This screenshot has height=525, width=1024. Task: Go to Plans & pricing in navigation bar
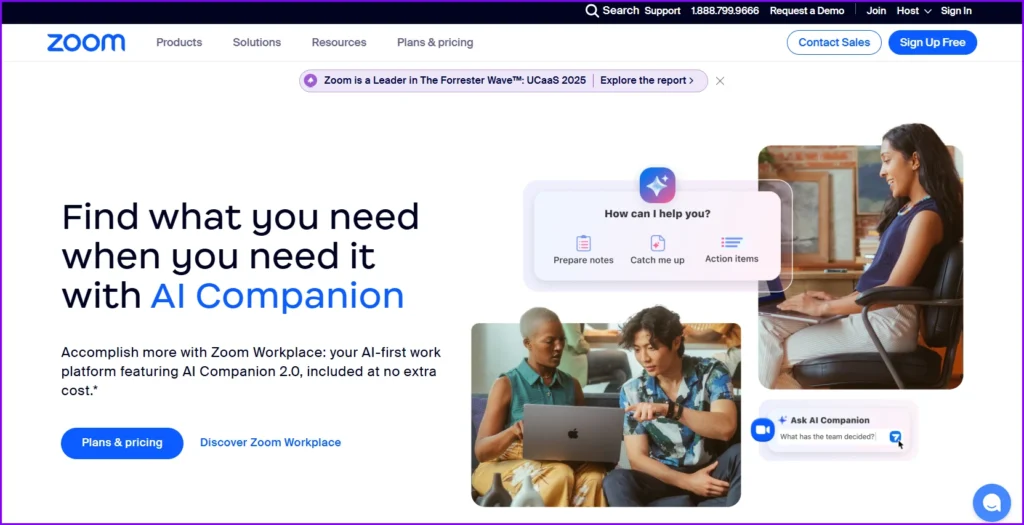435,42
